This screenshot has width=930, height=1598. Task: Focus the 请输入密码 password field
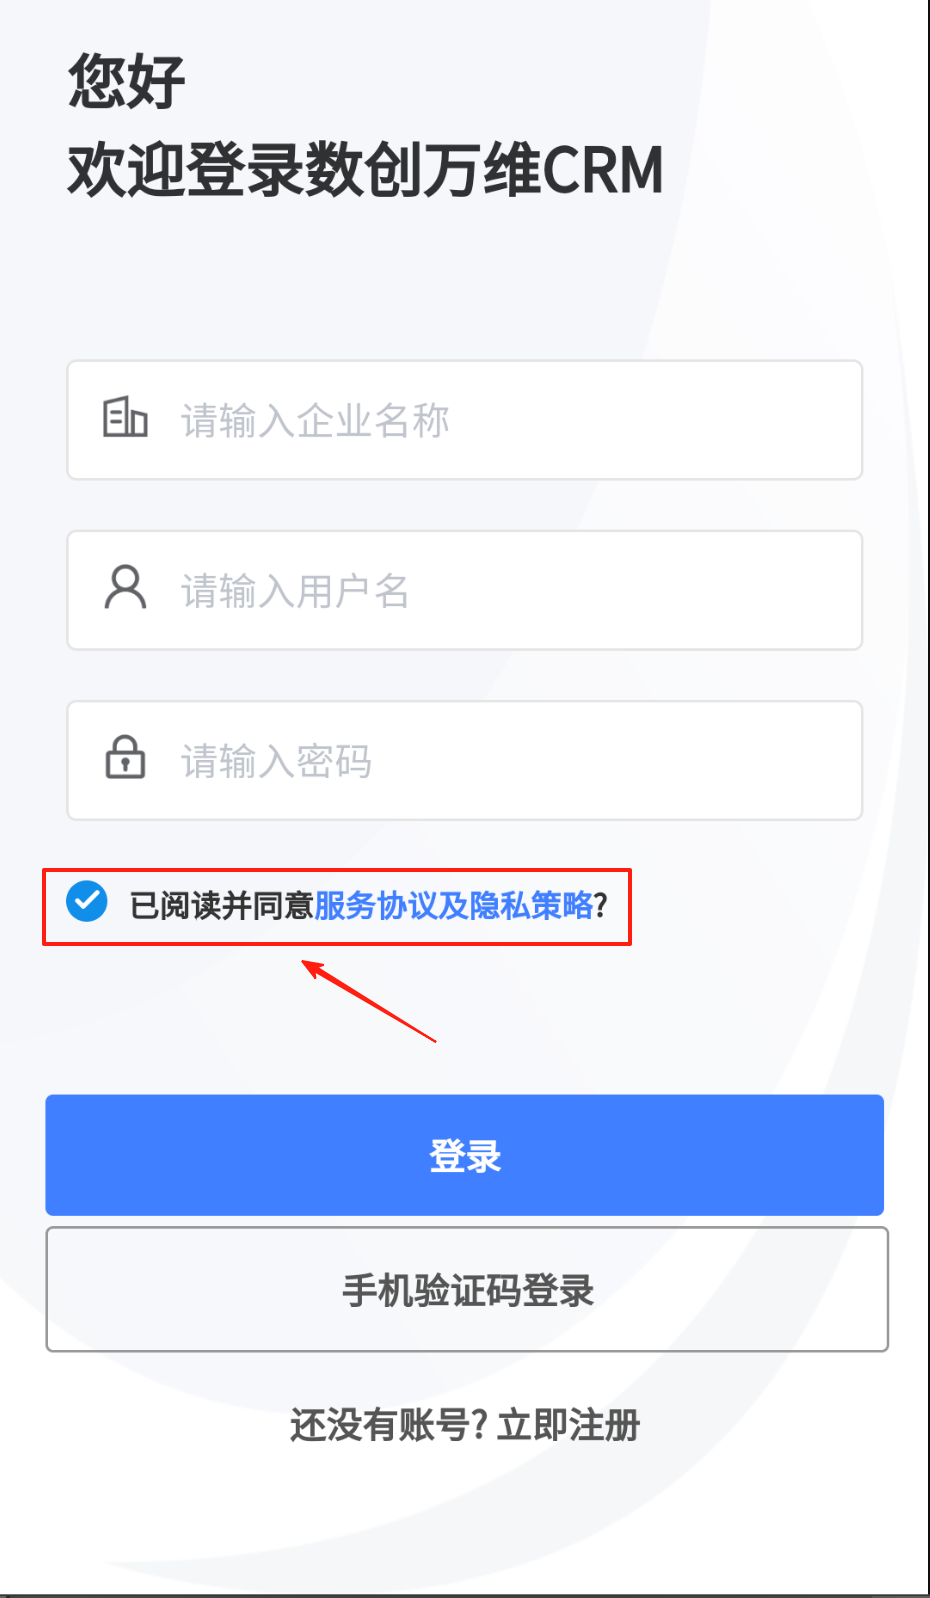coord(465,760)
